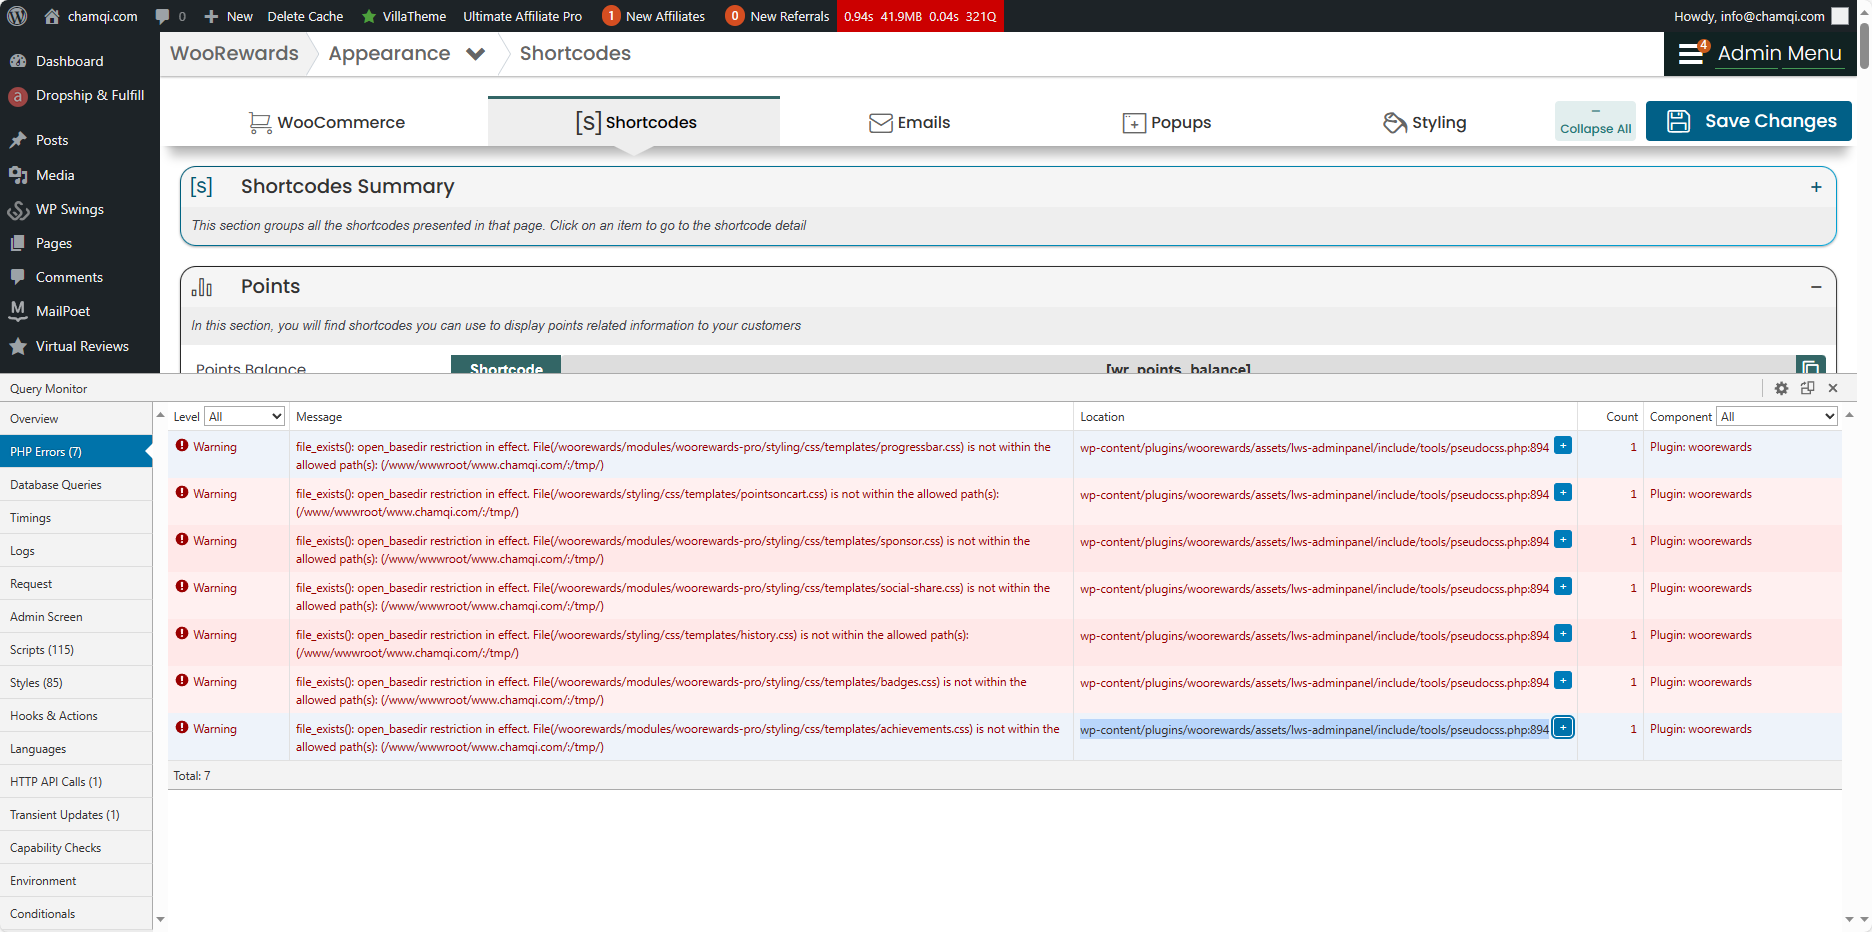Open the Styling tab
The width and height of the screenshot is (1872, 932).
(1424, 122)
